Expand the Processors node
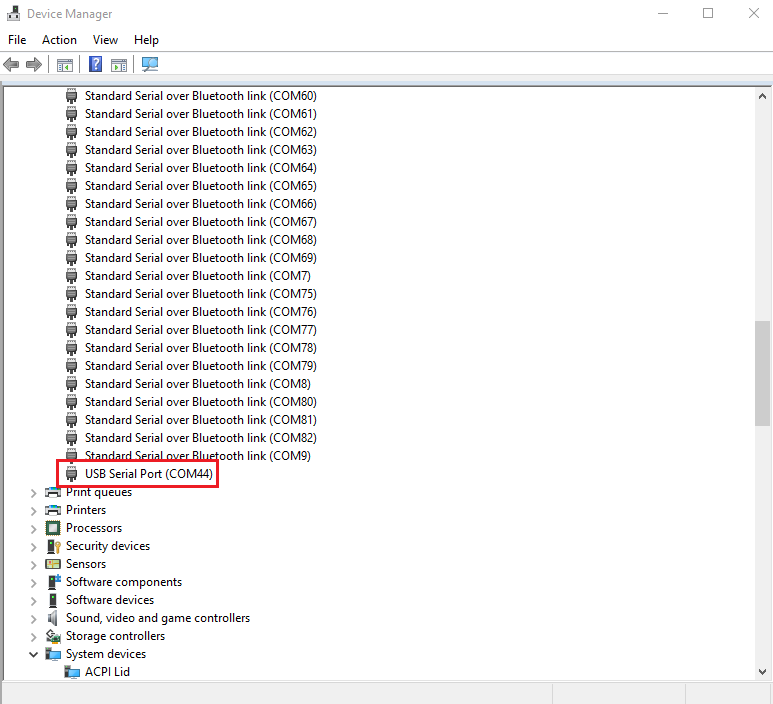The height and width of the screenshot is (704, 773). coord(34,528)
